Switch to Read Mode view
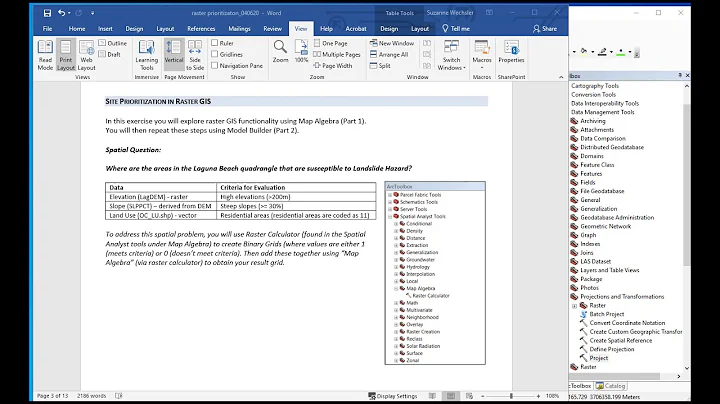Viewport: 720px width, 404px height. 45,55
